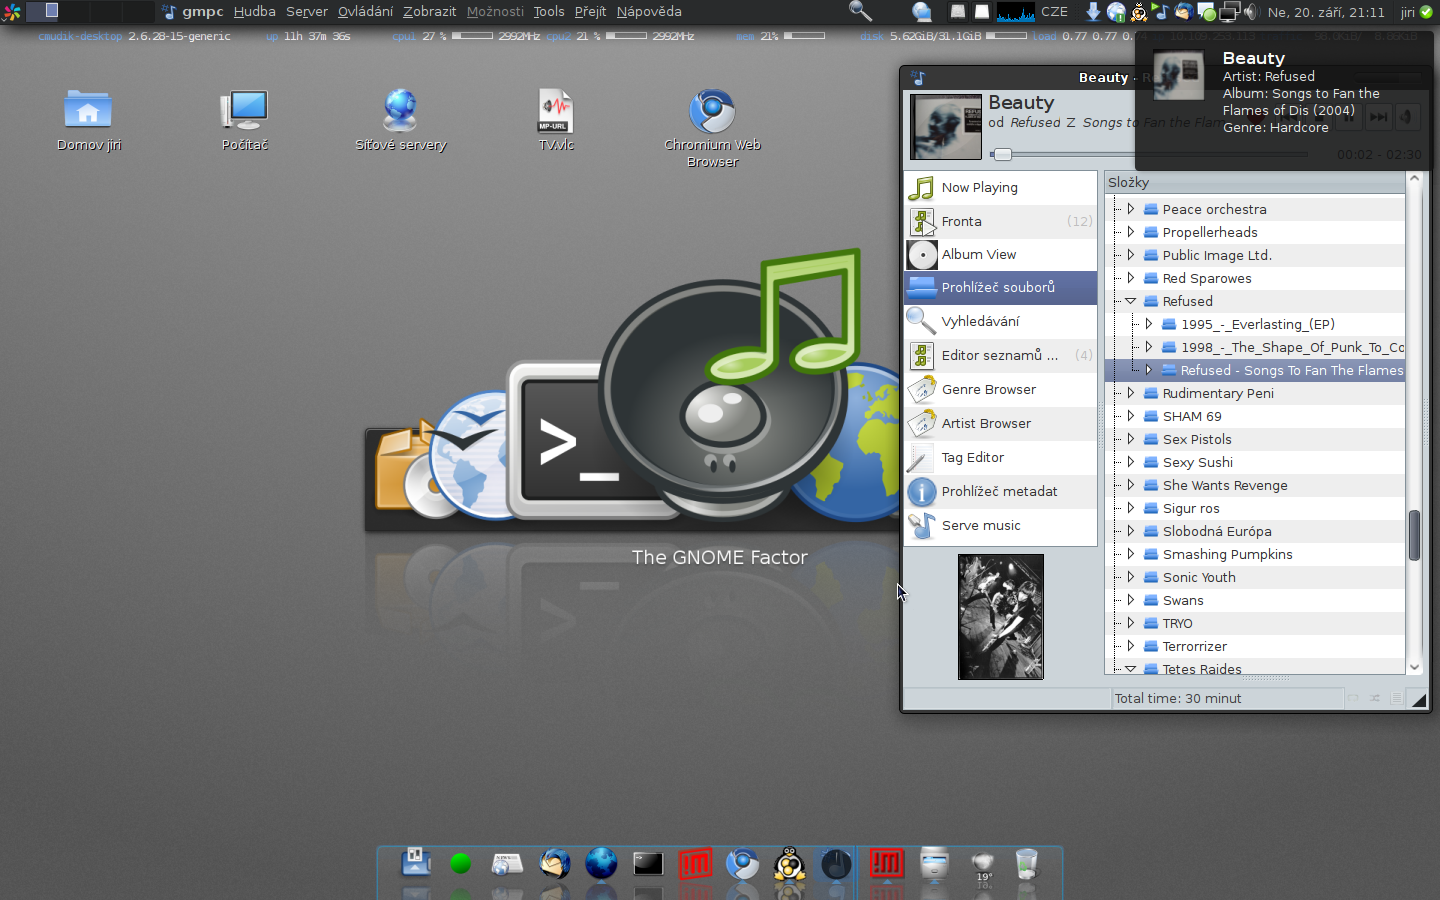Click the band photo below sidebar
This screenshot has height=900, width=1440.
[1000, 617]
